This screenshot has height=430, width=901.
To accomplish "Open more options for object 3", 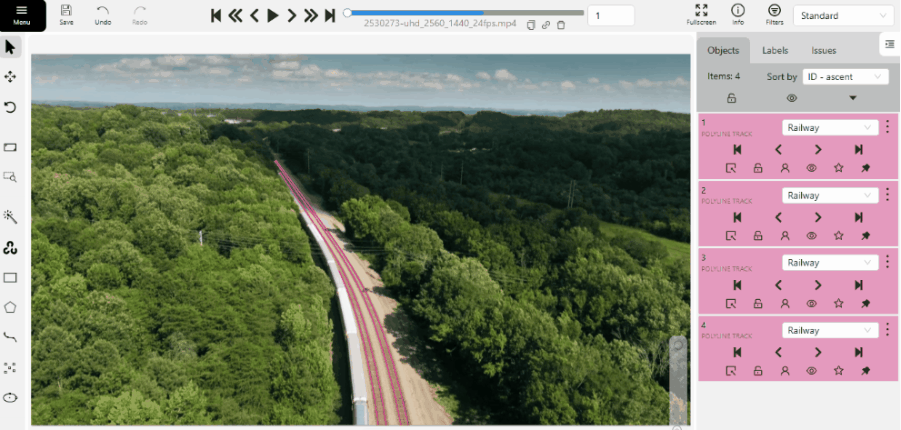I will pos(888,262).
